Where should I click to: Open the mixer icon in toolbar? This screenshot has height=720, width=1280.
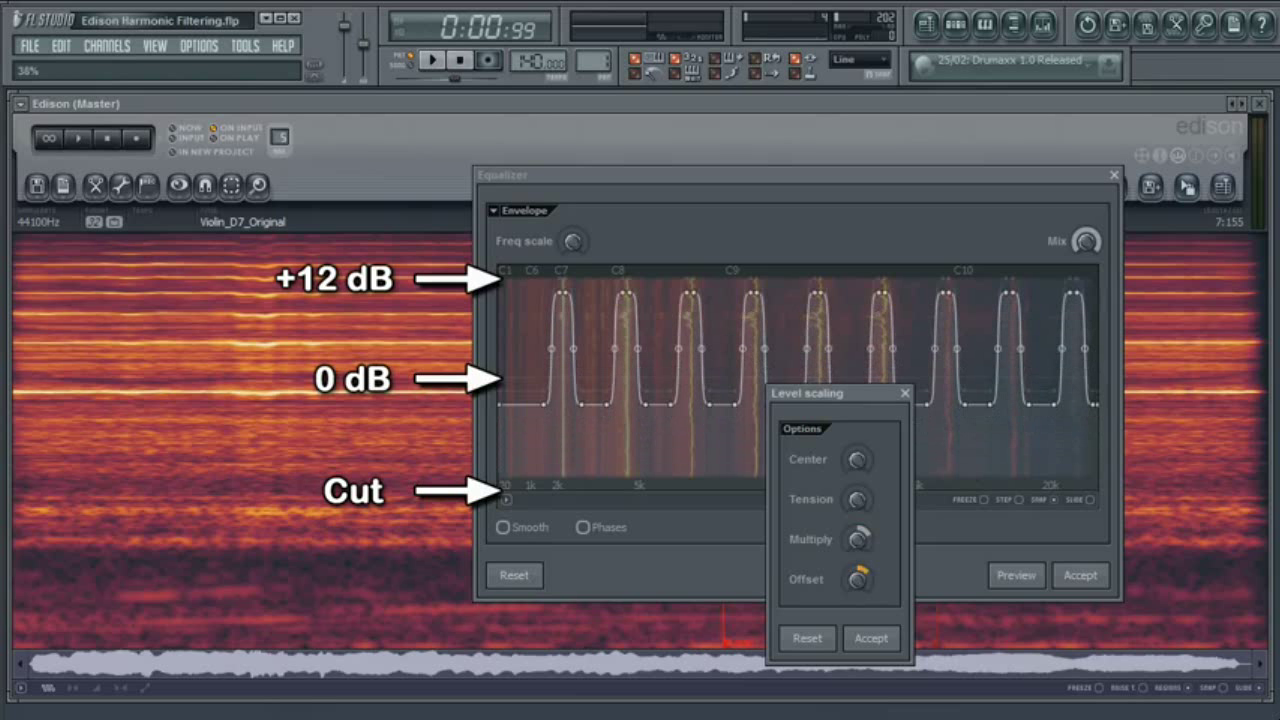point(1043,24)
